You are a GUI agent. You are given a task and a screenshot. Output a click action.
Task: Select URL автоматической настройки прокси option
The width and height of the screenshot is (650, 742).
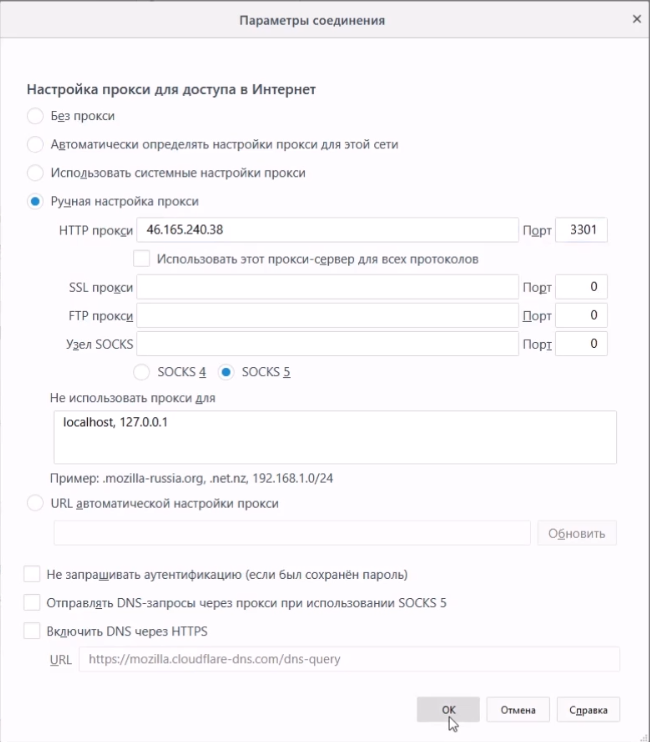(36, 503)
